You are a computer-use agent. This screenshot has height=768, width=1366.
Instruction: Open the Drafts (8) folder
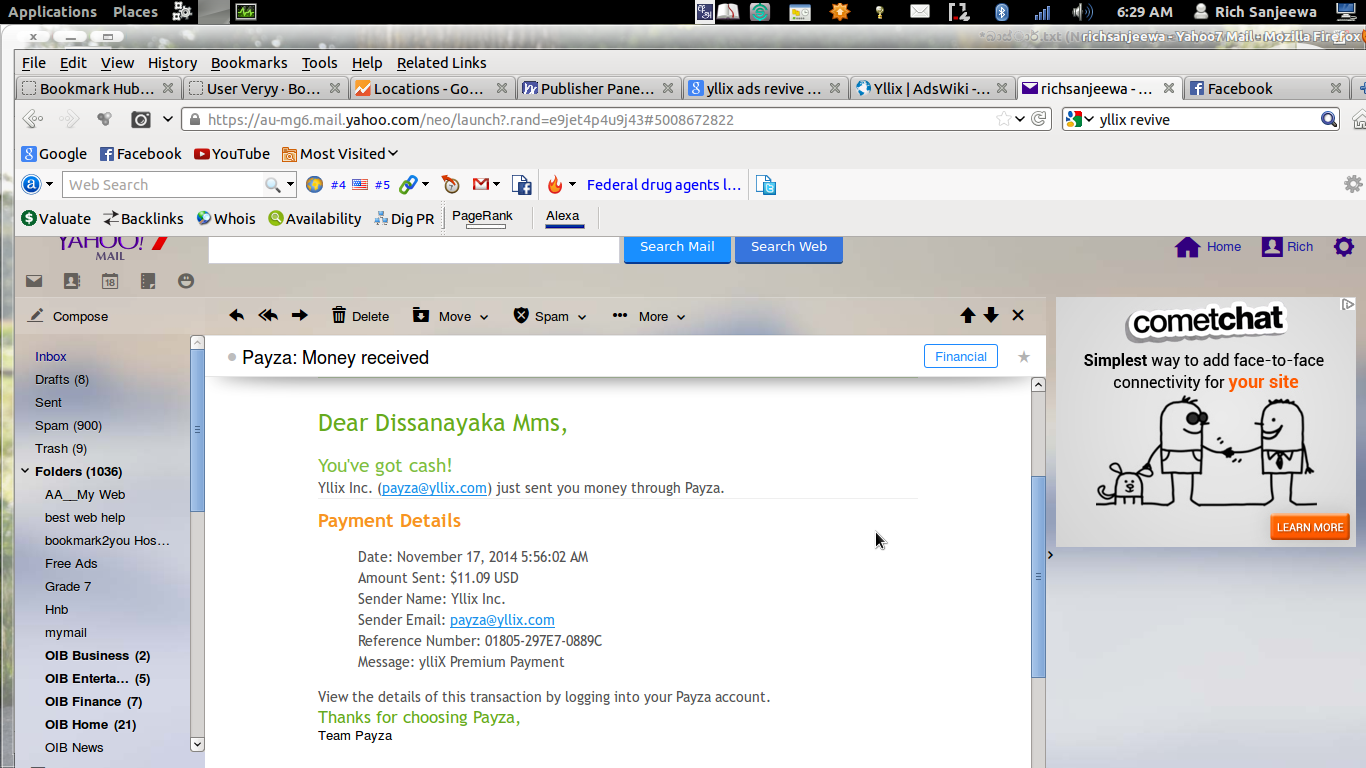click(62, 380)
